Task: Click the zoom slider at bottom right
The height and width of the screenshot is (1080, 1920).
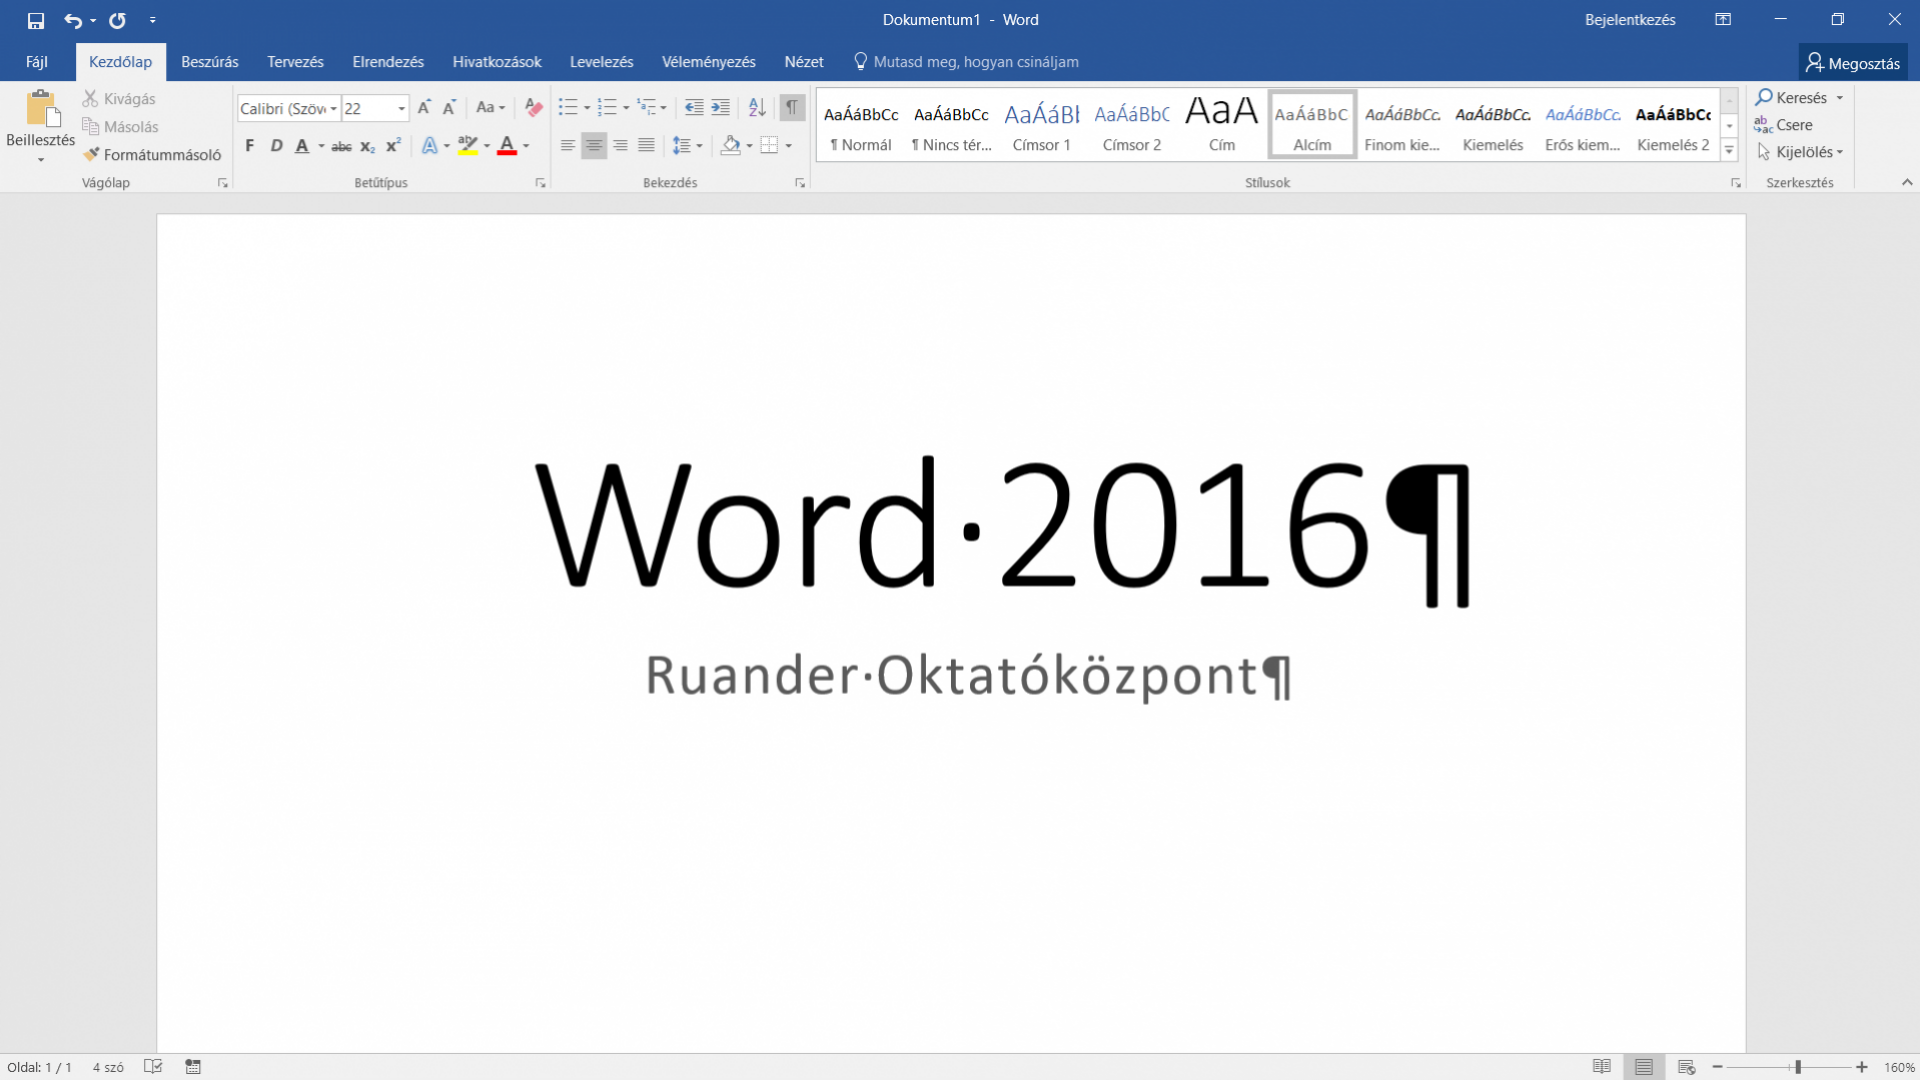Action: [x=1797, y=1067]
